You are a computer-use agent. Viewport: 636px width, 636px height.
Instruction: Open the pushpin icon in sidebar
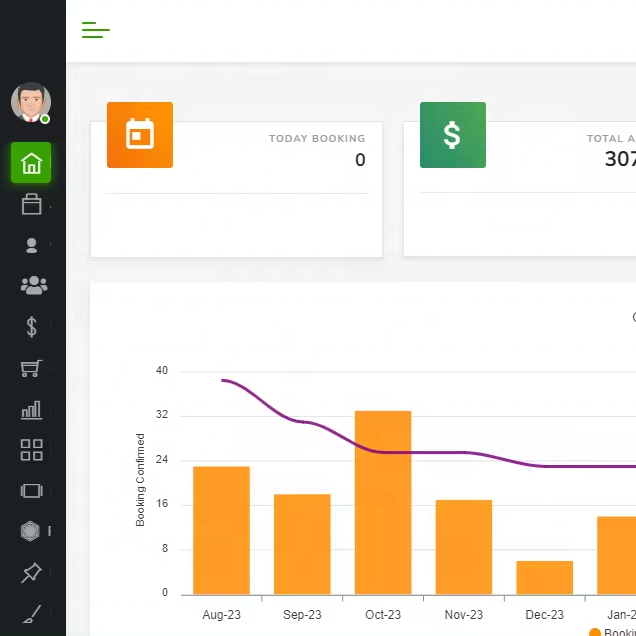(31, 573)
